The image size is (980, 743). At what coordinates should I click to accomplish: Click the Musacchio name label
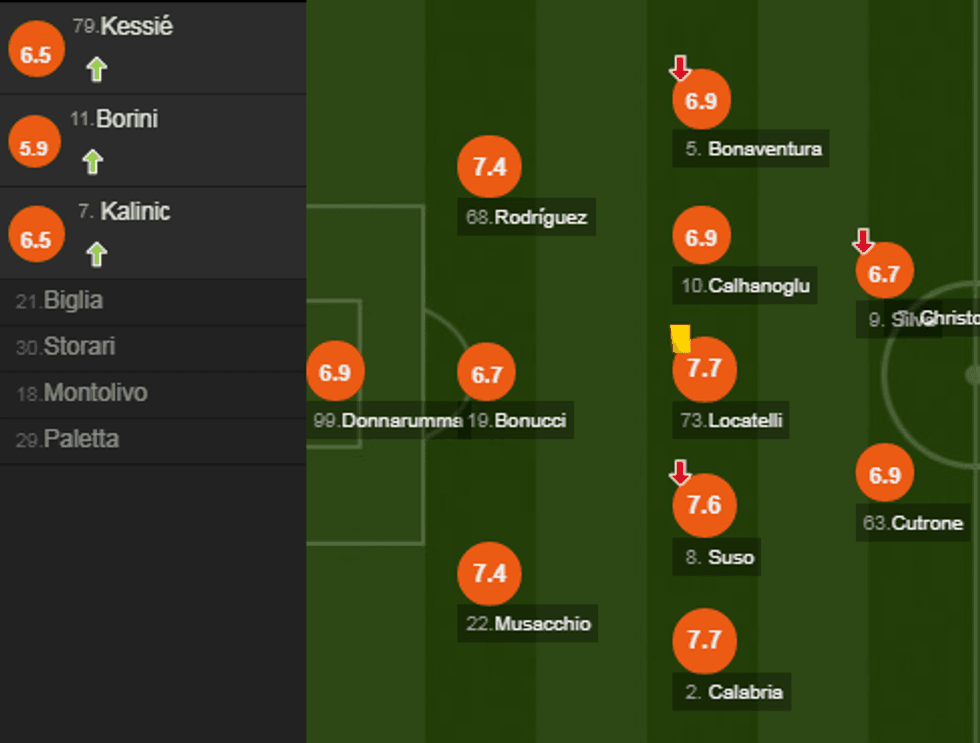[x=530, y=624]
